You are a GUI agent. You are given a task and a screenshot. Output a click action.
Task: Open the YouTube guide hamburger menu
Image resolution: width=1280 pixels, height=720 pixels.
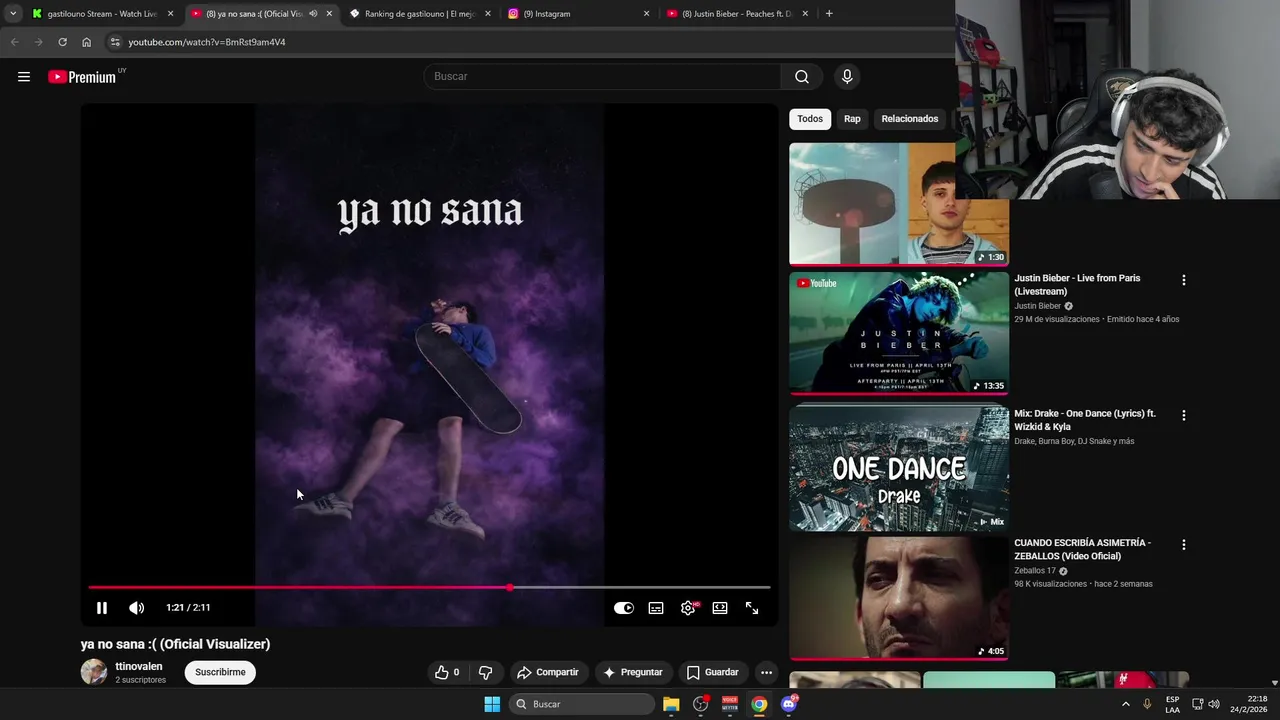[x=24, y=77]
